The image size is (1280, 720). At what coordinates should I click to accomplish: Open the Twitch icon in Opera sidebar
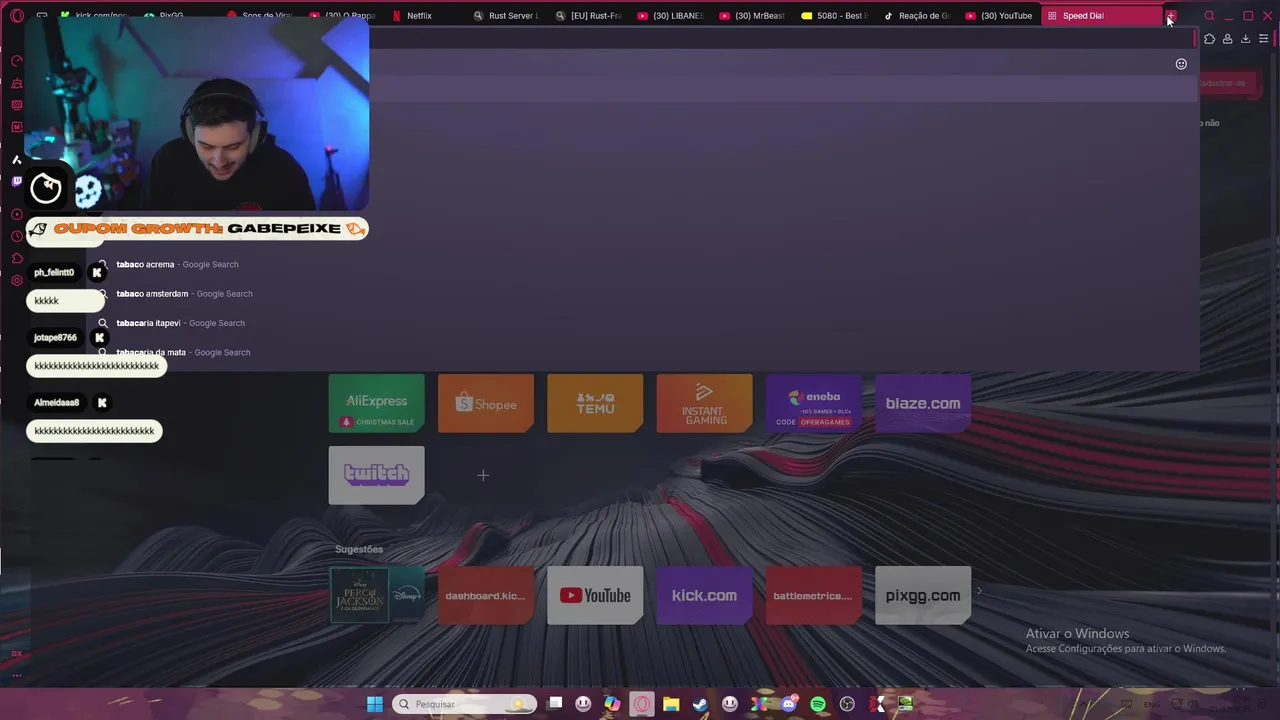click(16, 182)
